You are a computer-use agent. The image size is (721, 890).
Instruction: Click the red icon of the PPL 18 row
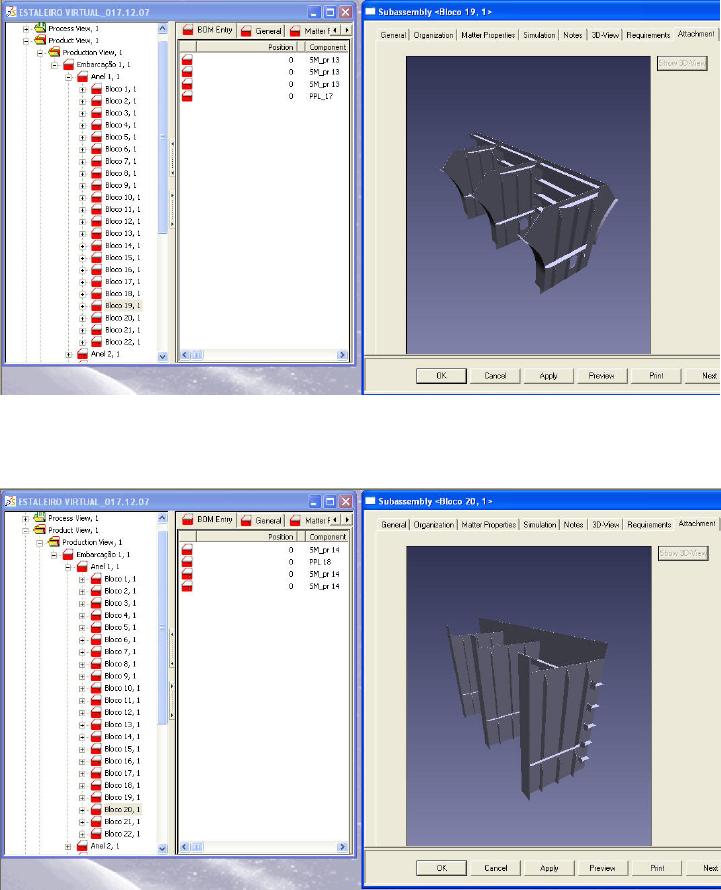[x=186, y=562]
